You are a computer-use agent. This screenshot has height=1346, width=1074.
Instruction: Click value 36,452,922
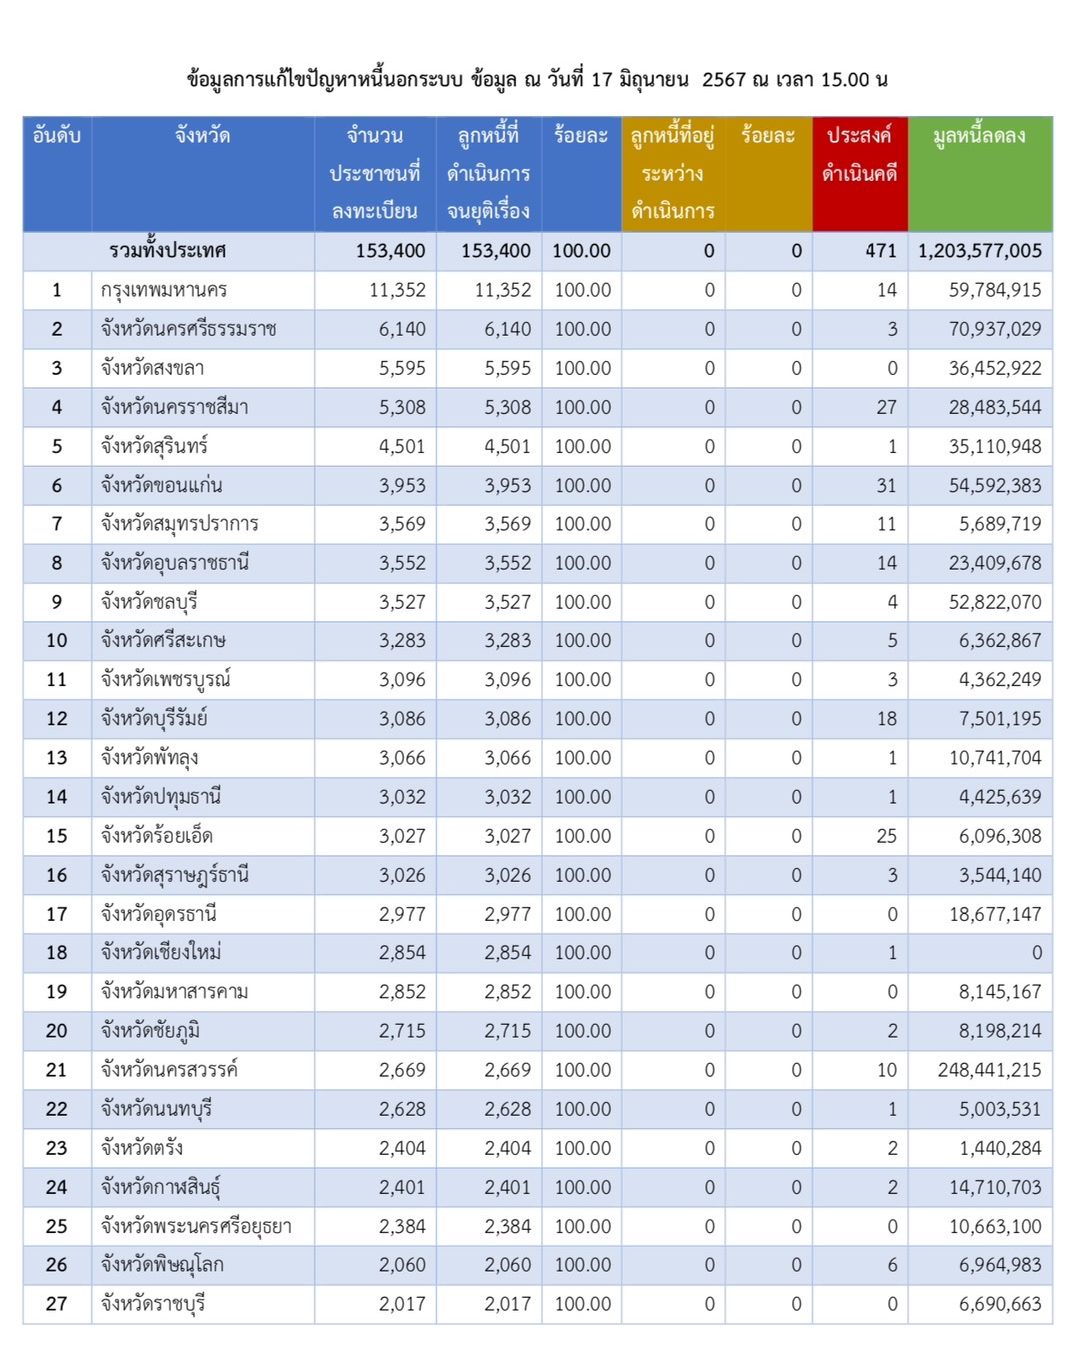[995, 368]
